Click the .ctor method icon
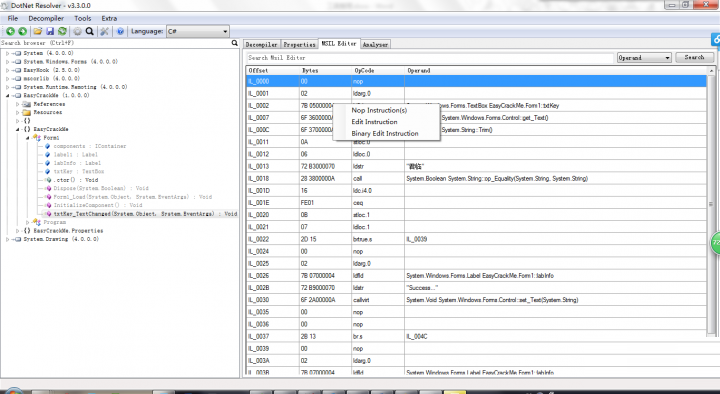 [x=47, y=180]
